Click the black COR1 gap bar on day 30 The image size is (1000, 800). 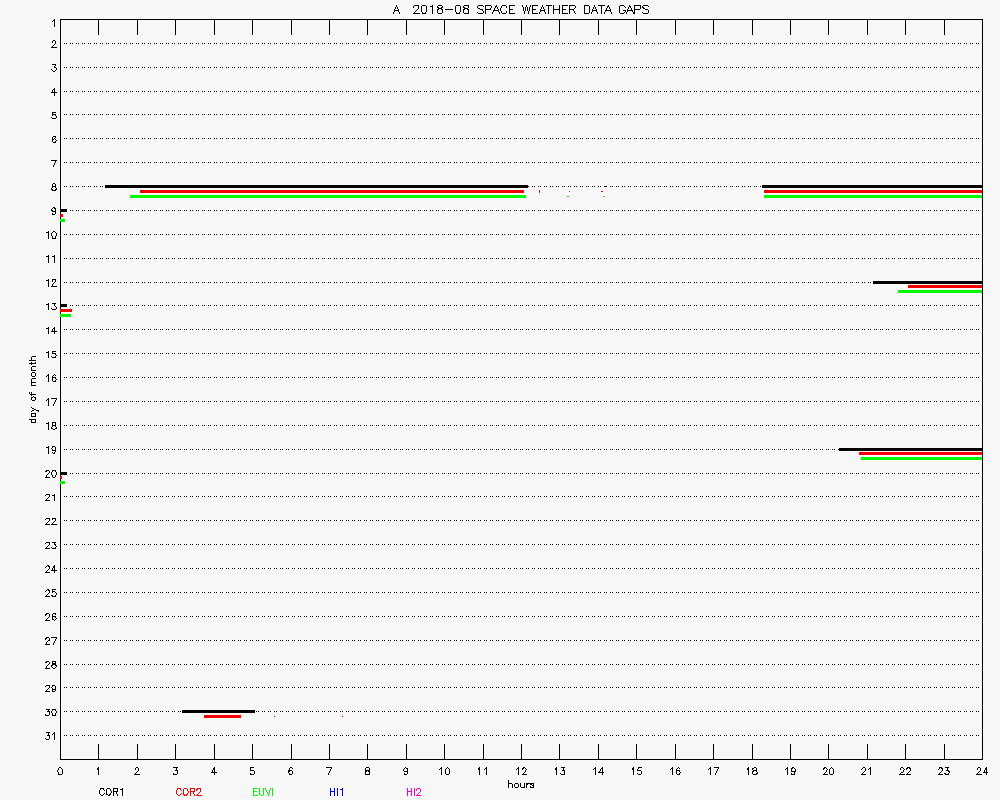(x=218, y=711)
